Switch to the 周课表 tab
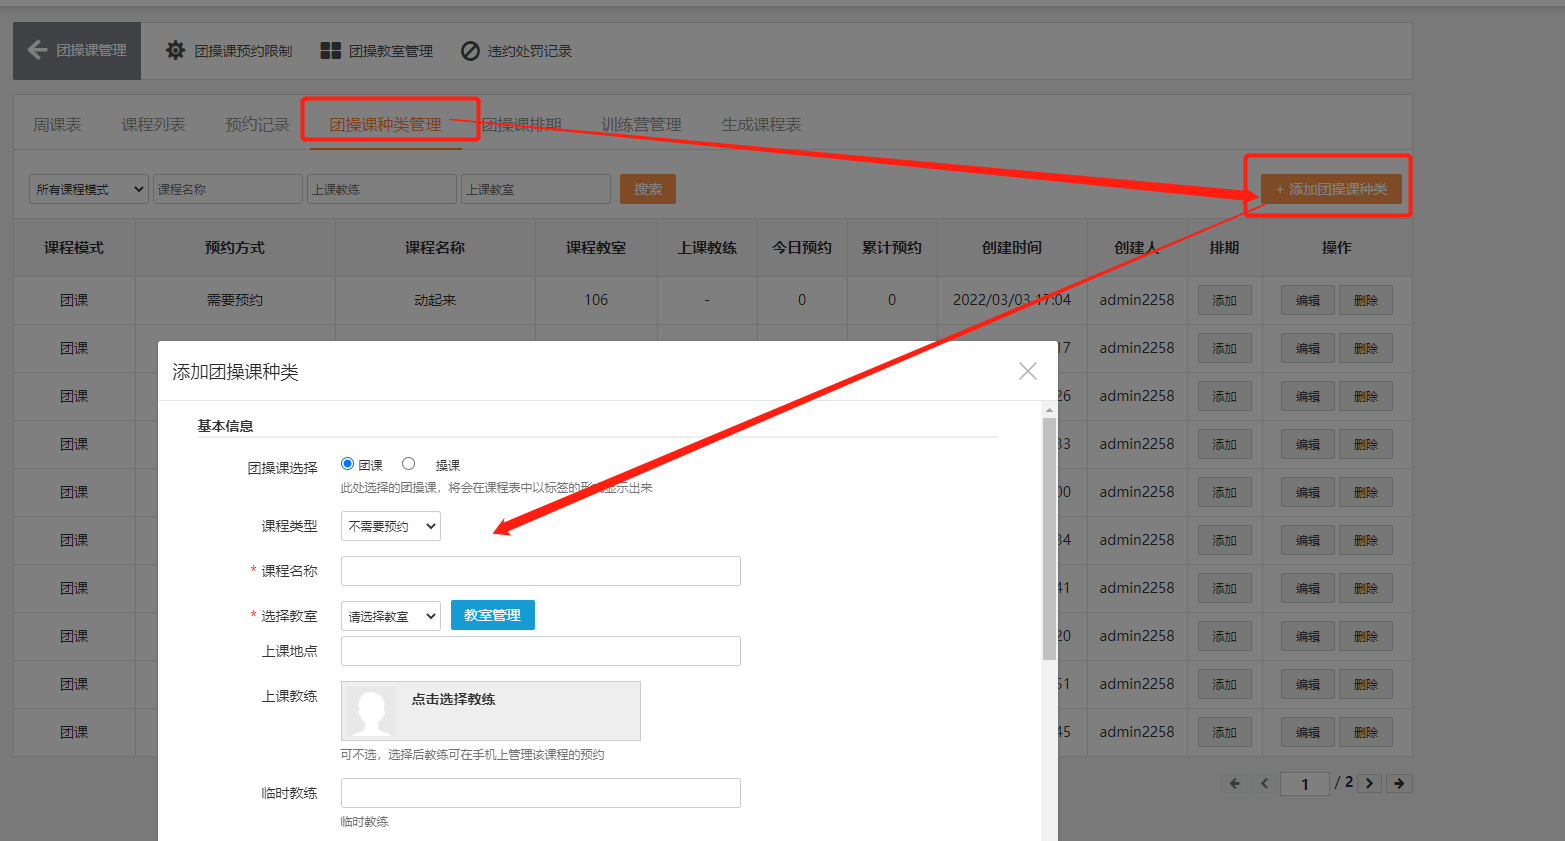Image resolution: width=1565 pixels, height=841 pixels. tap(57, 125)
